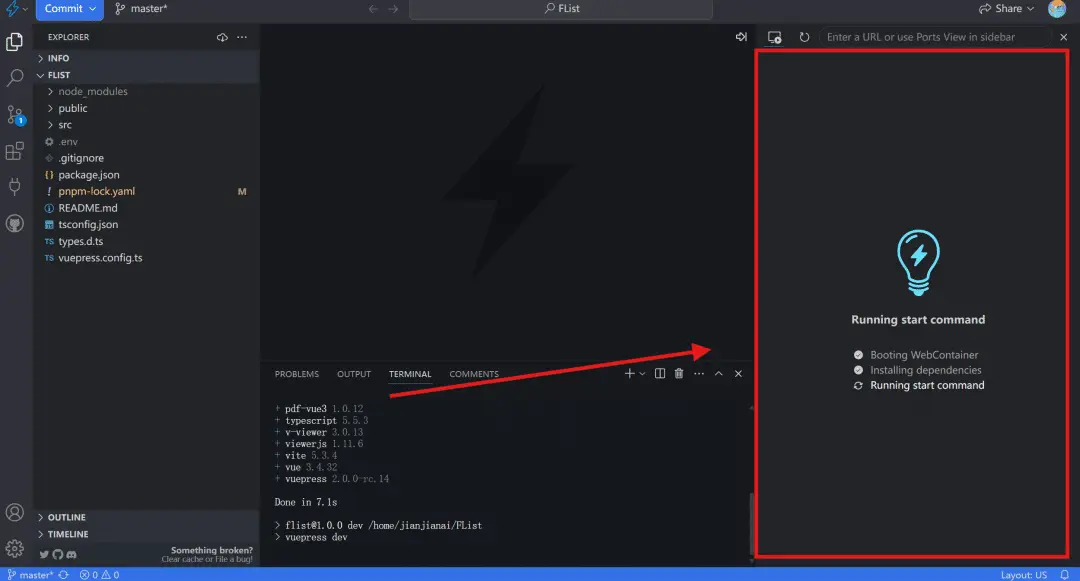
Task: Expand the node_modules folder
Action: click(92, 91)
